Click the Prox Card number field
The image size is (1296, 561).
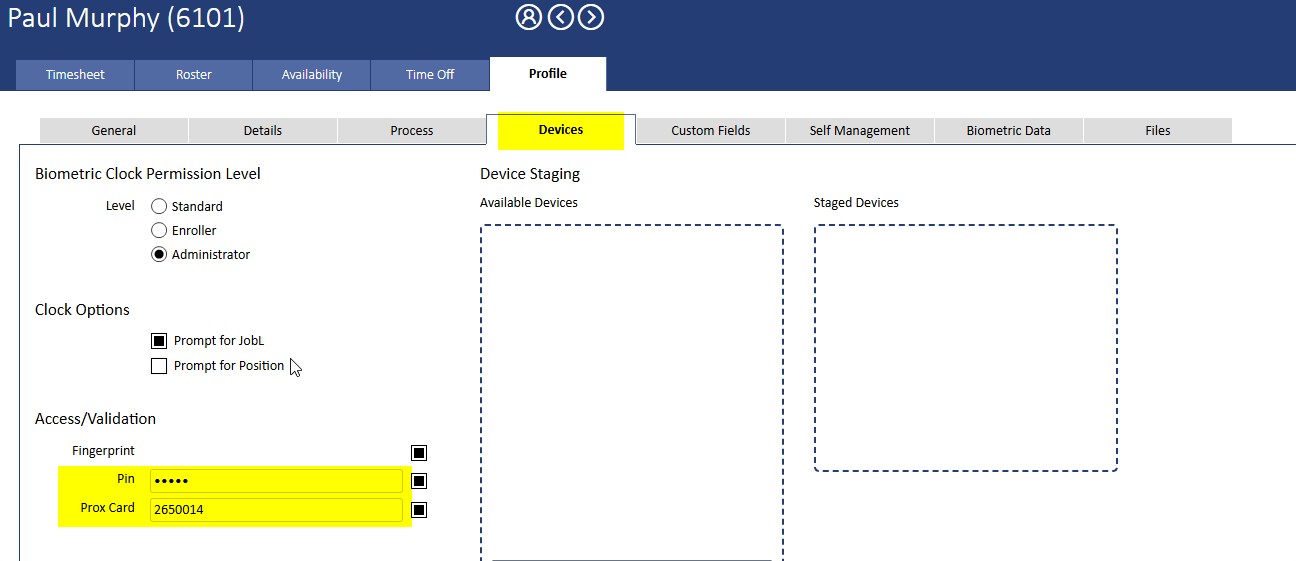click(276, 510)
